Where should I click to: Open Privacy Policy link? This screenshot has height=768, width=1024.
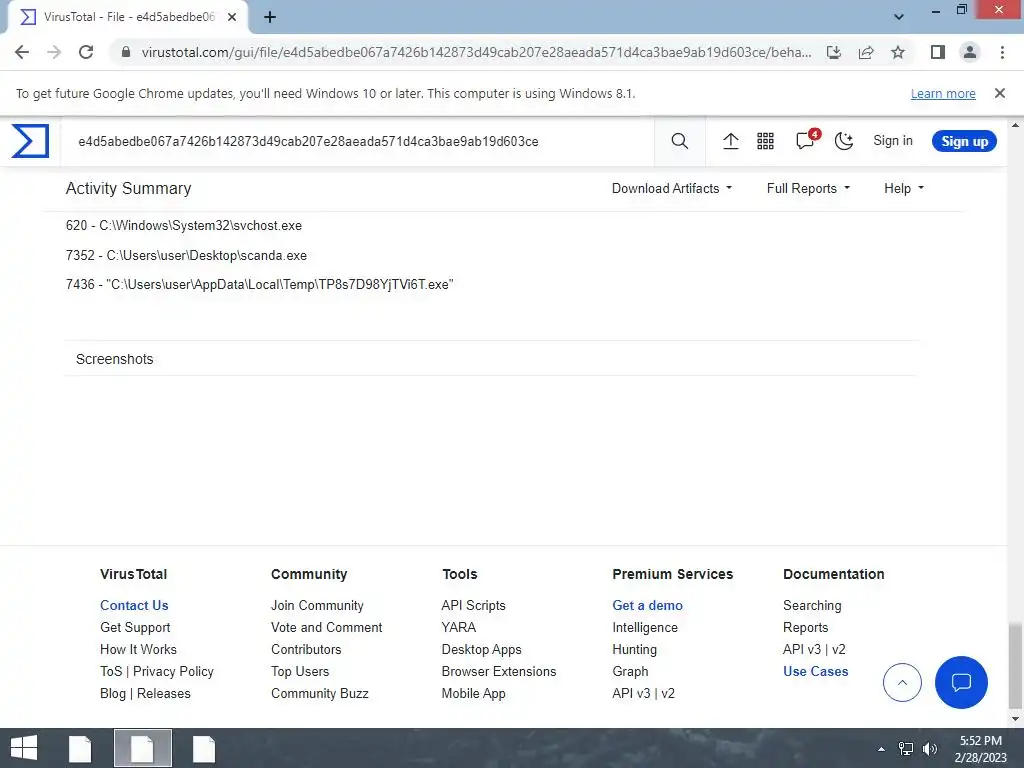173,671
